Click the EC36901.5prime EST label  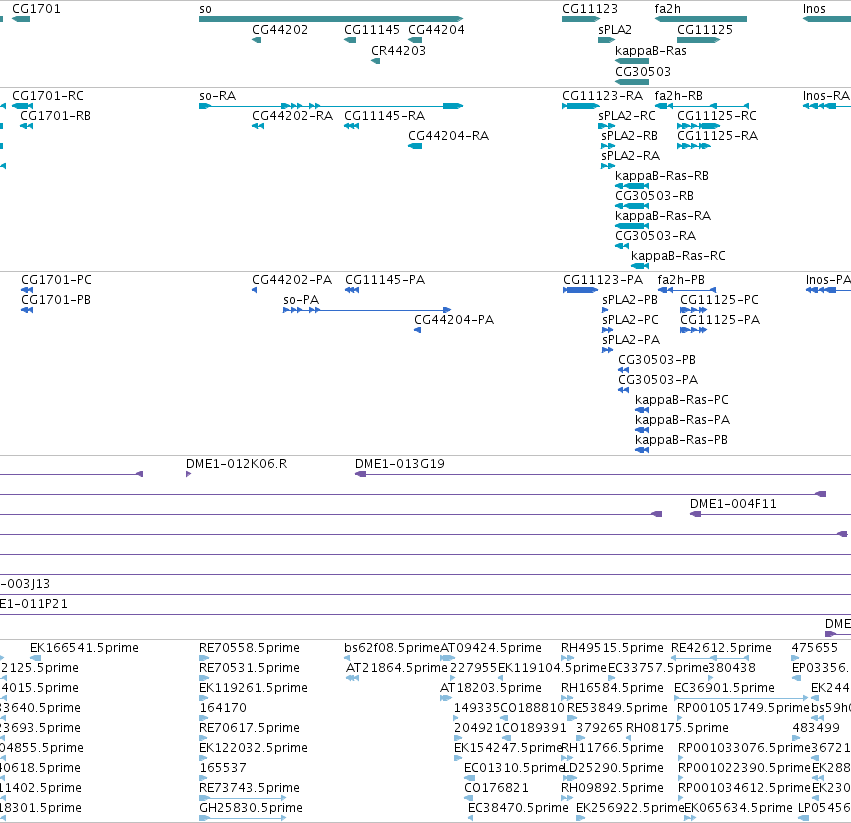coord(724,688)
